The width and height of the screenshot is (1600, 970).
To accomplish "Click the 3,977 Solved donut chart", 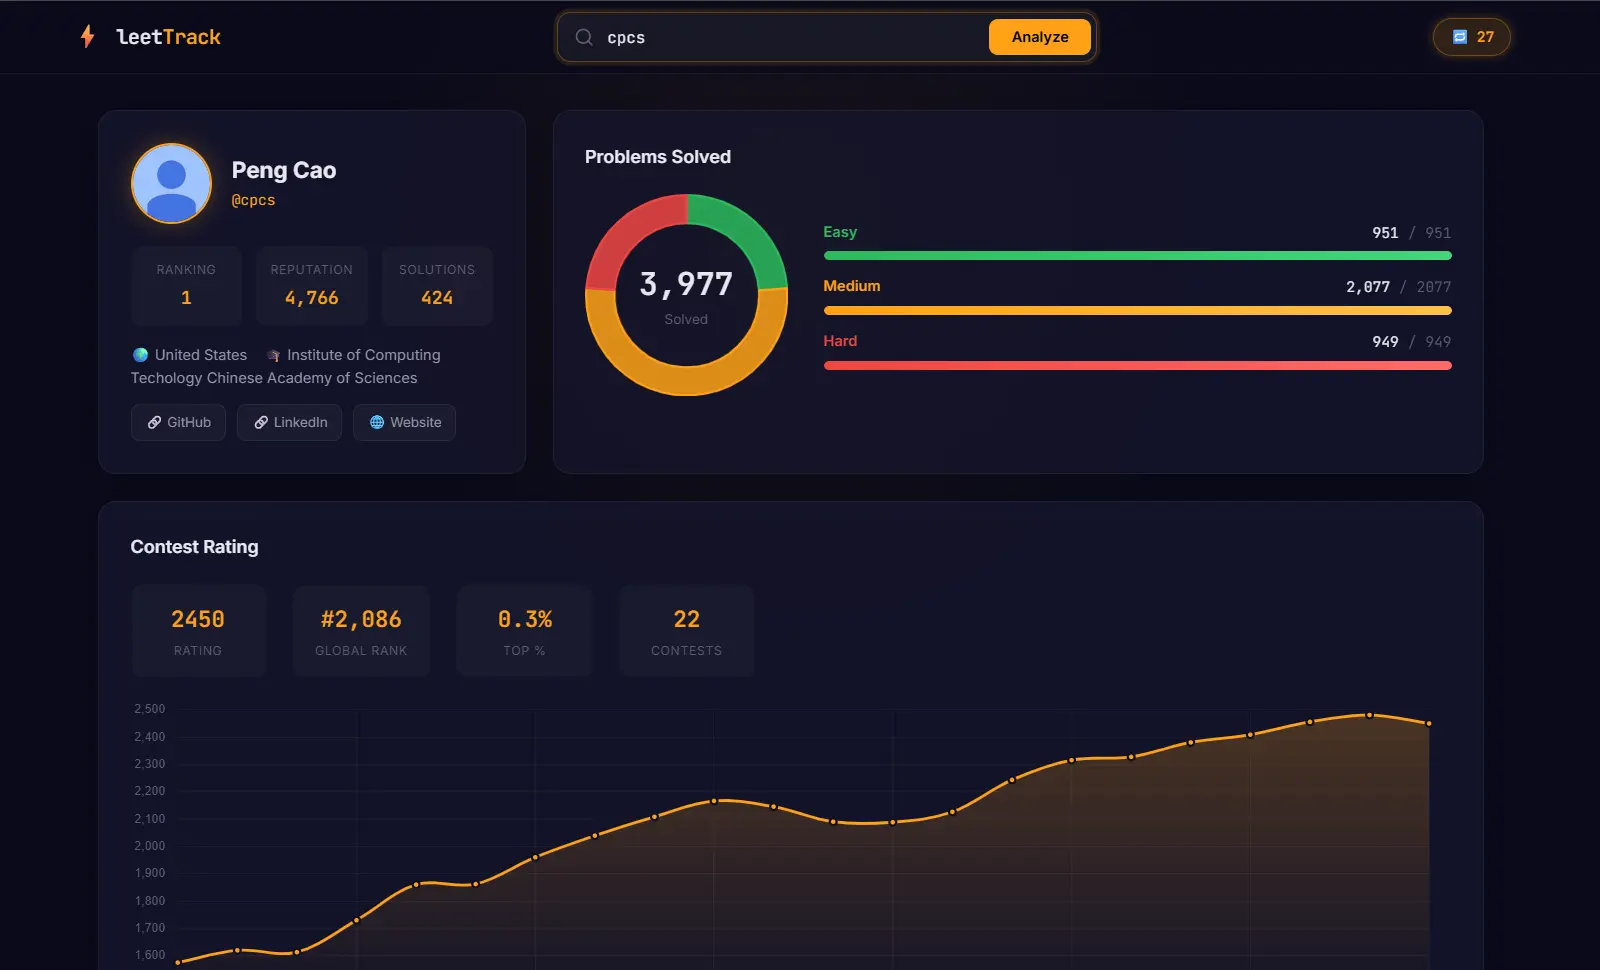I will [686, 295].
